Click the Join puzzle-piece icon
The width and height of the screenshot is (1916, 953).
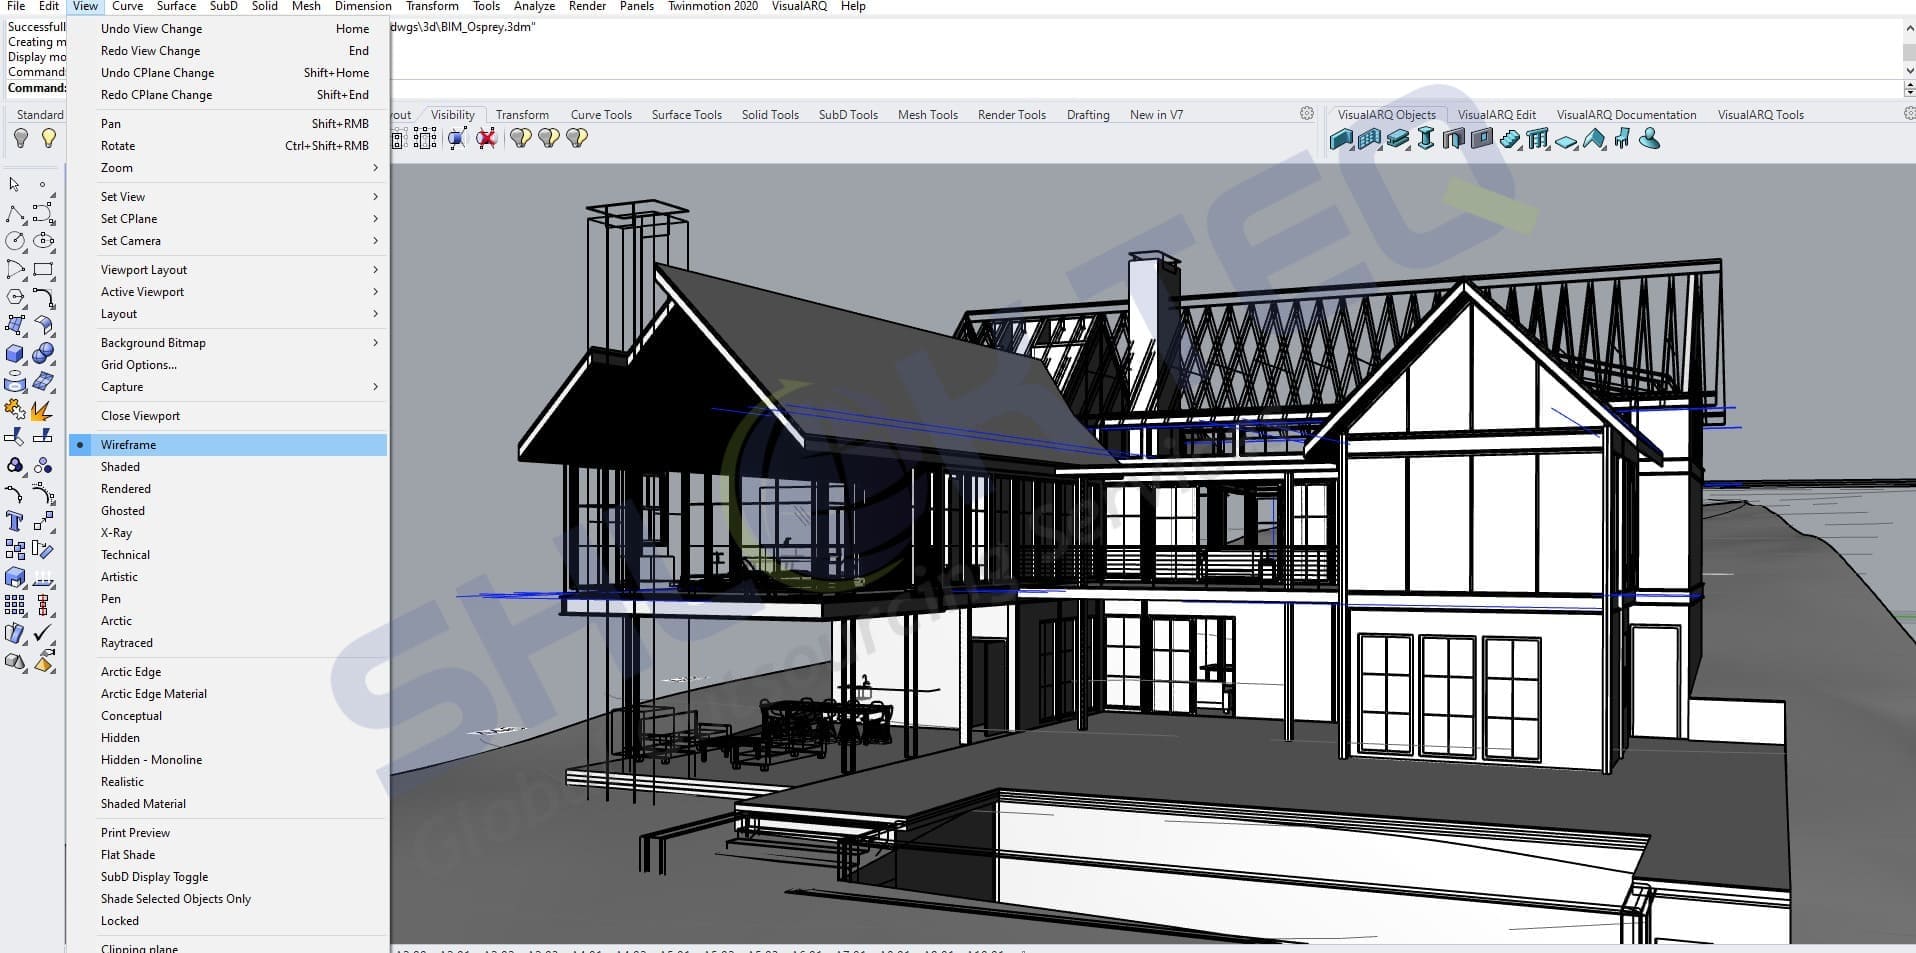(15, 410)
